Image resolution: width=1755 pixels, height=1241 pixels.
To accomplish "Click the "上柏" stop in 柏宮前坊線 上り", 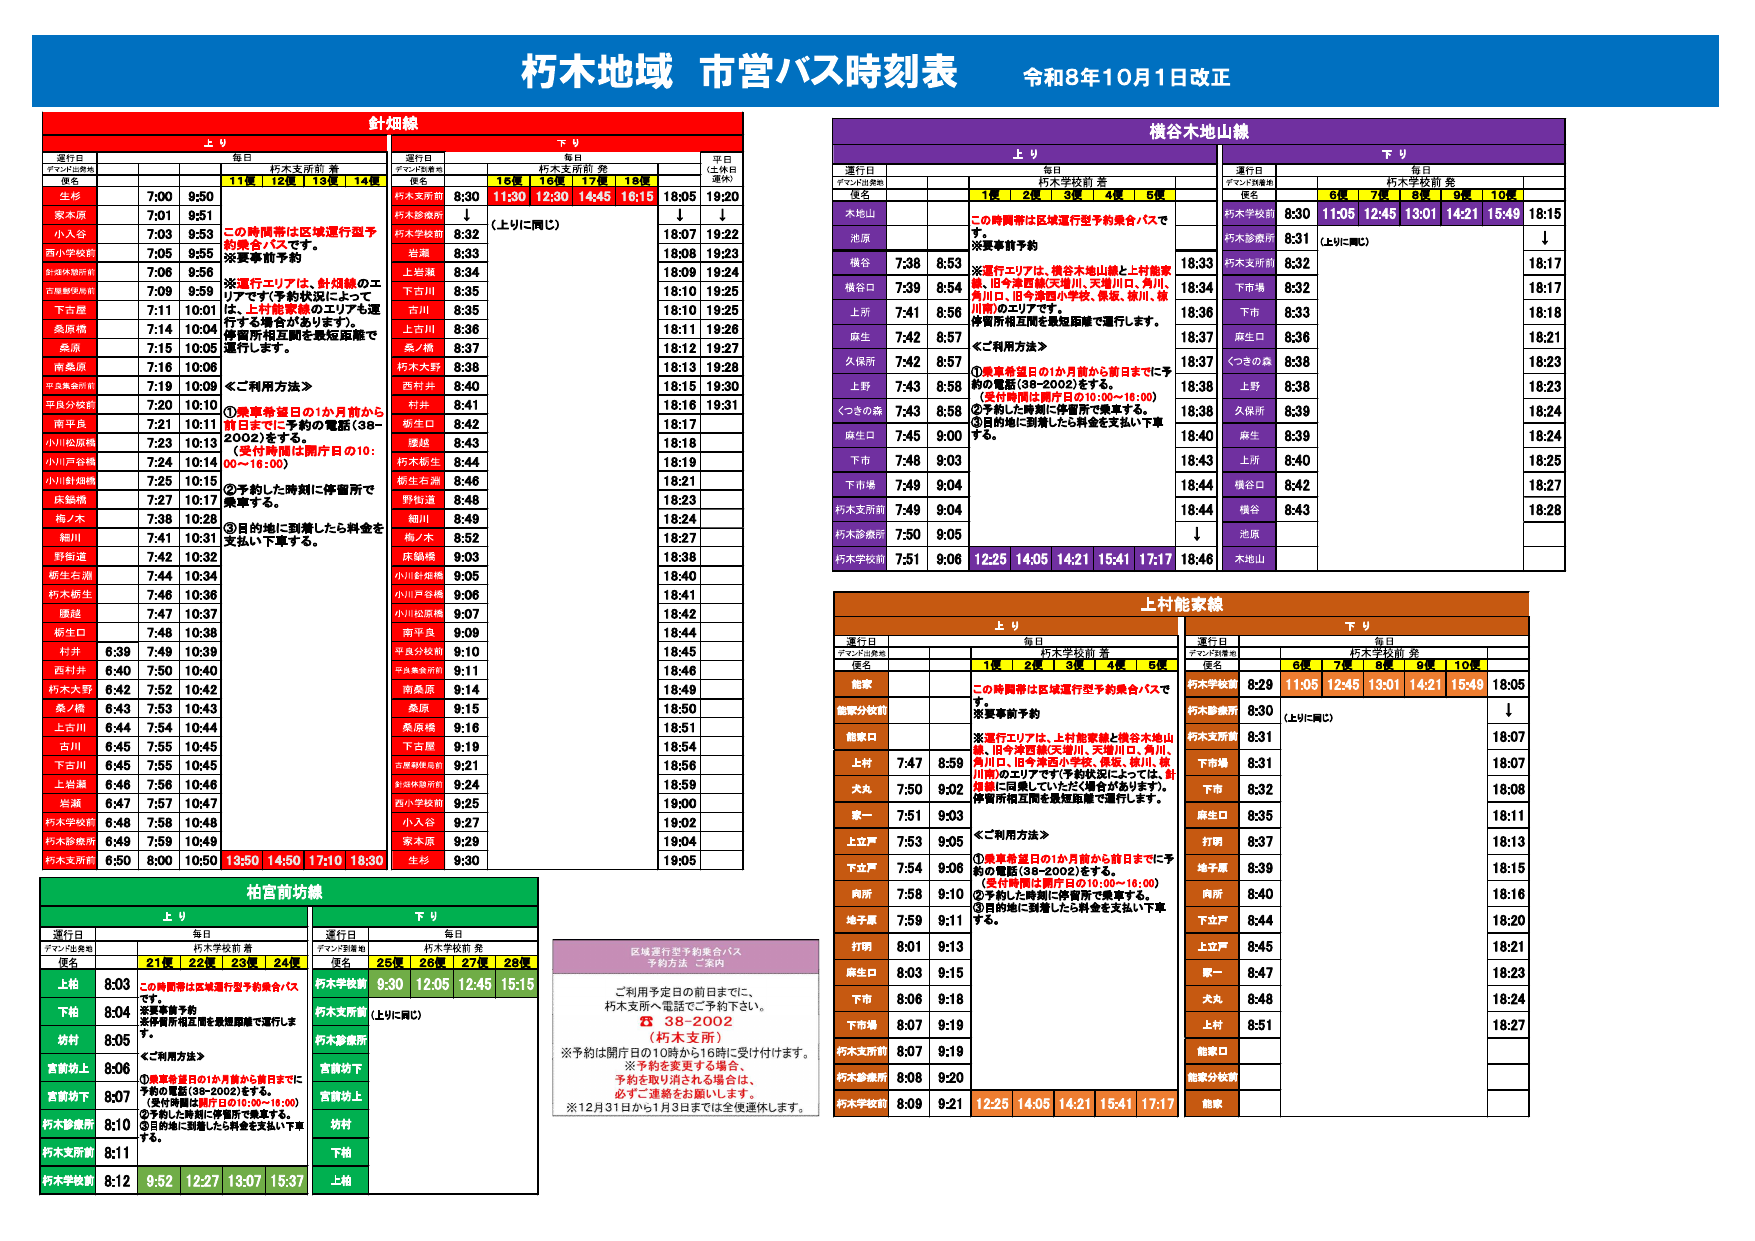I will pyautogui.click(x=68, y=984).
